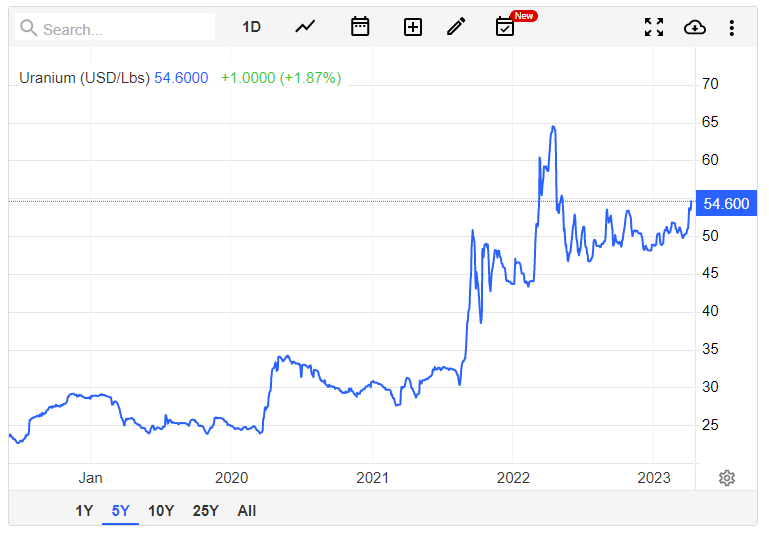Click the Search input field
769x539 pixels.
(115, 27)
